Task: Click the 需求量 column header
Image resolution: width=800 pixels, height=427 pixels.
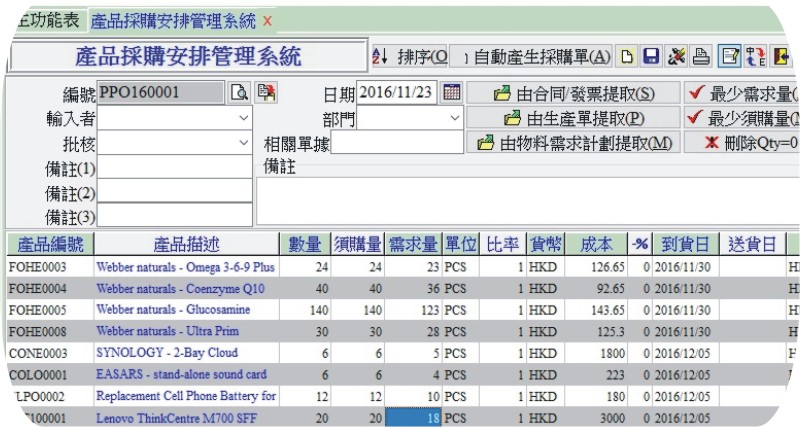Action: [413, 244]
